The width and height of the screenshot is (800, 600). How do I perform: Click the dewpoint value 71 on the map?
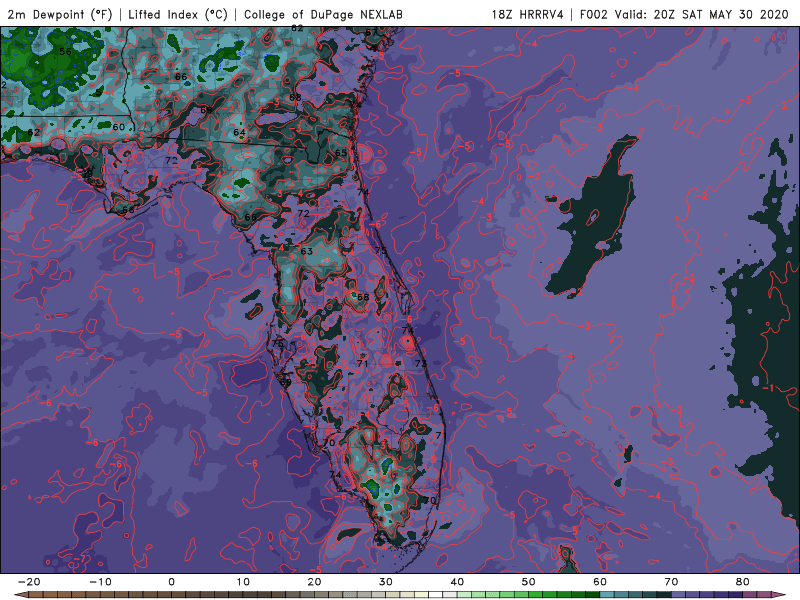click(x=363, y=363)
